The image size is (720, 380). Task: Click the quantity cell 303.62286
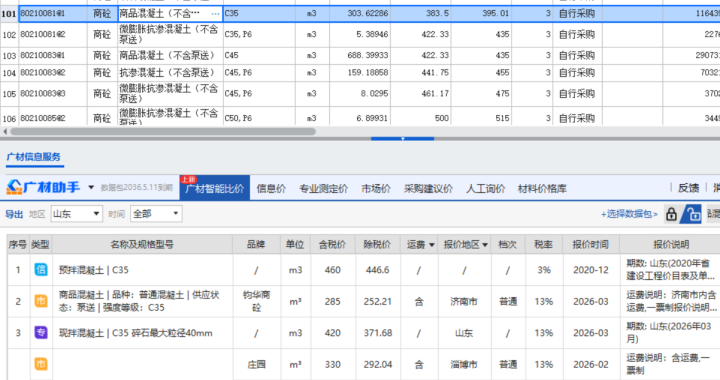click(360, 14)
